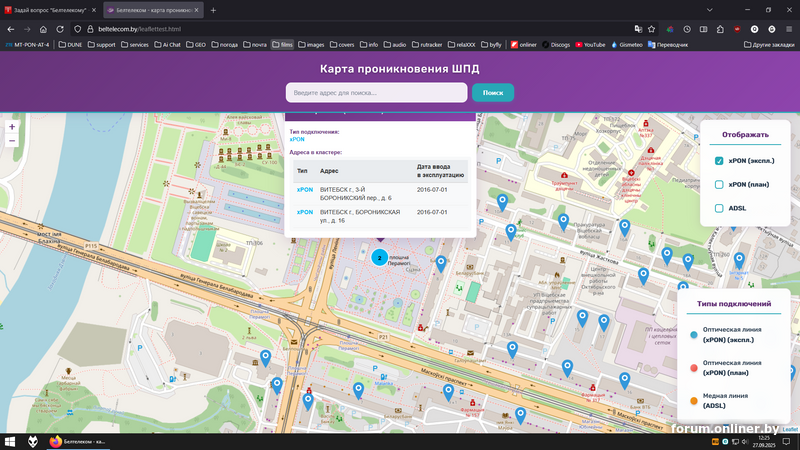This screenshot has height=450, width=800.
Task: Uncheck the xPON (экспл.) checkbox
Action: coord(719,161)
